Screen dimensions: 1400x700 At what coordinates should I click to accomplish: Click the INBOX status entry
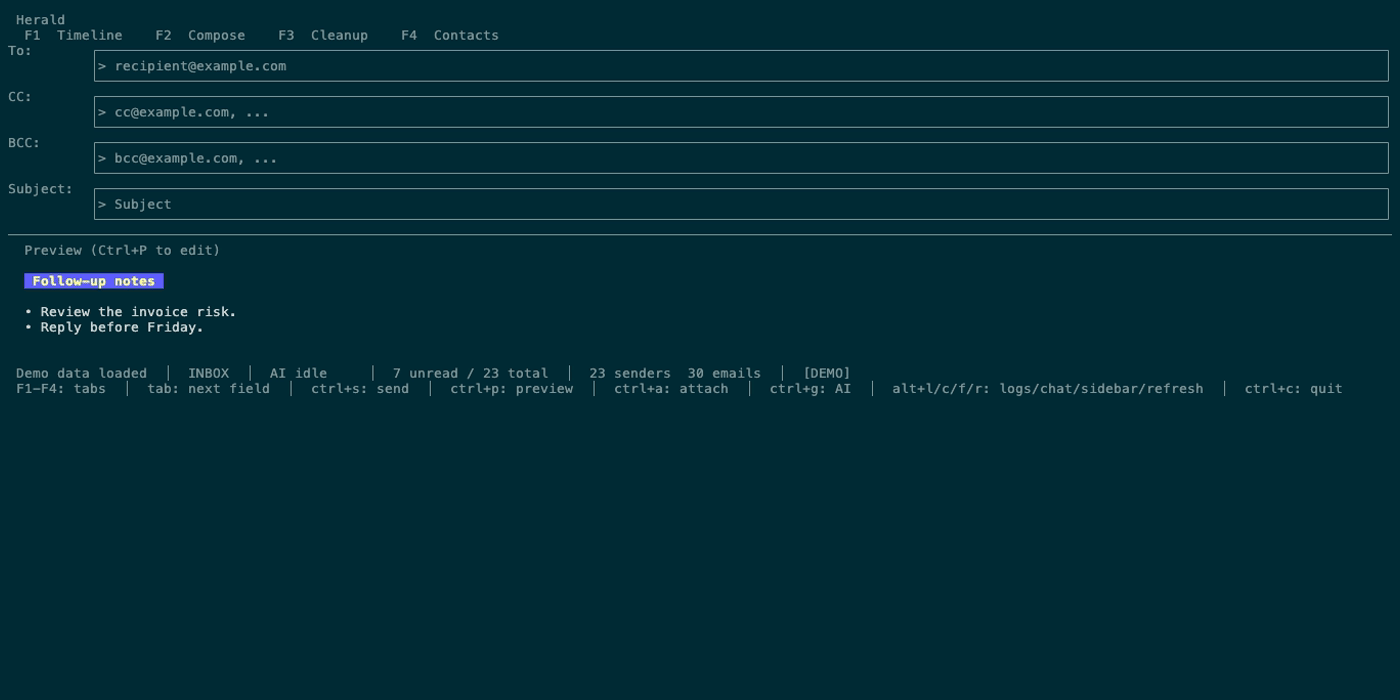pyautogui.click(x=208, y=373)
